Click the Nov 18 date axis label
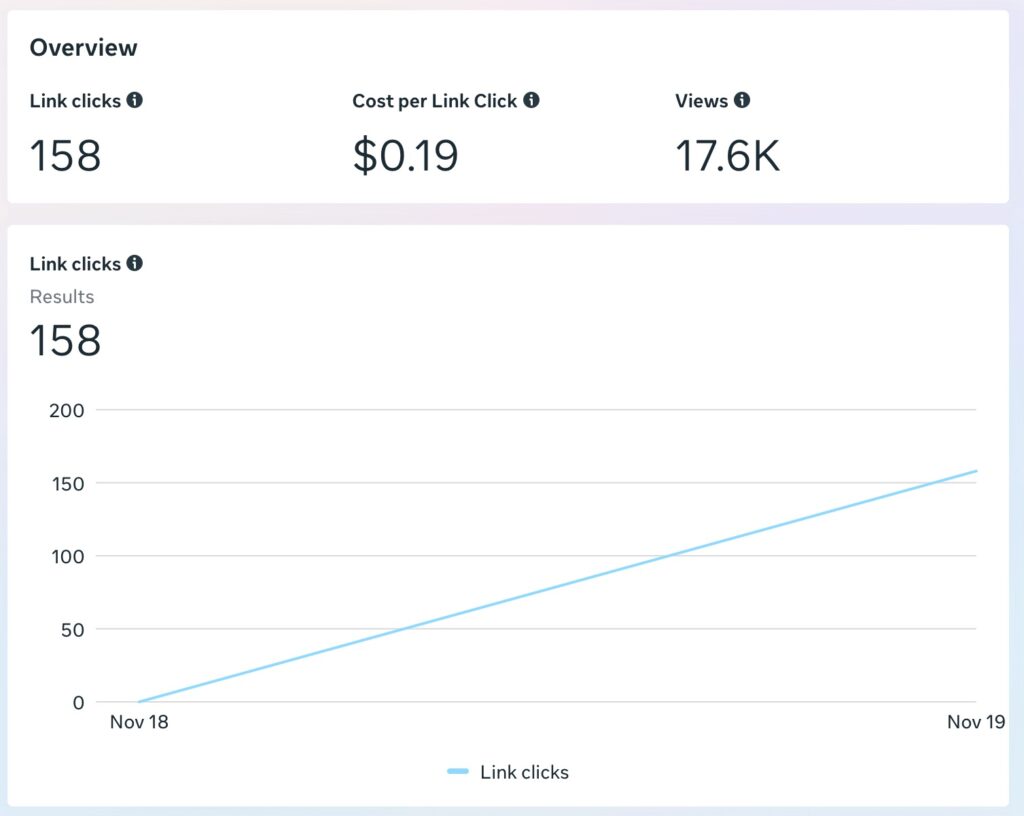 point(139,722)
